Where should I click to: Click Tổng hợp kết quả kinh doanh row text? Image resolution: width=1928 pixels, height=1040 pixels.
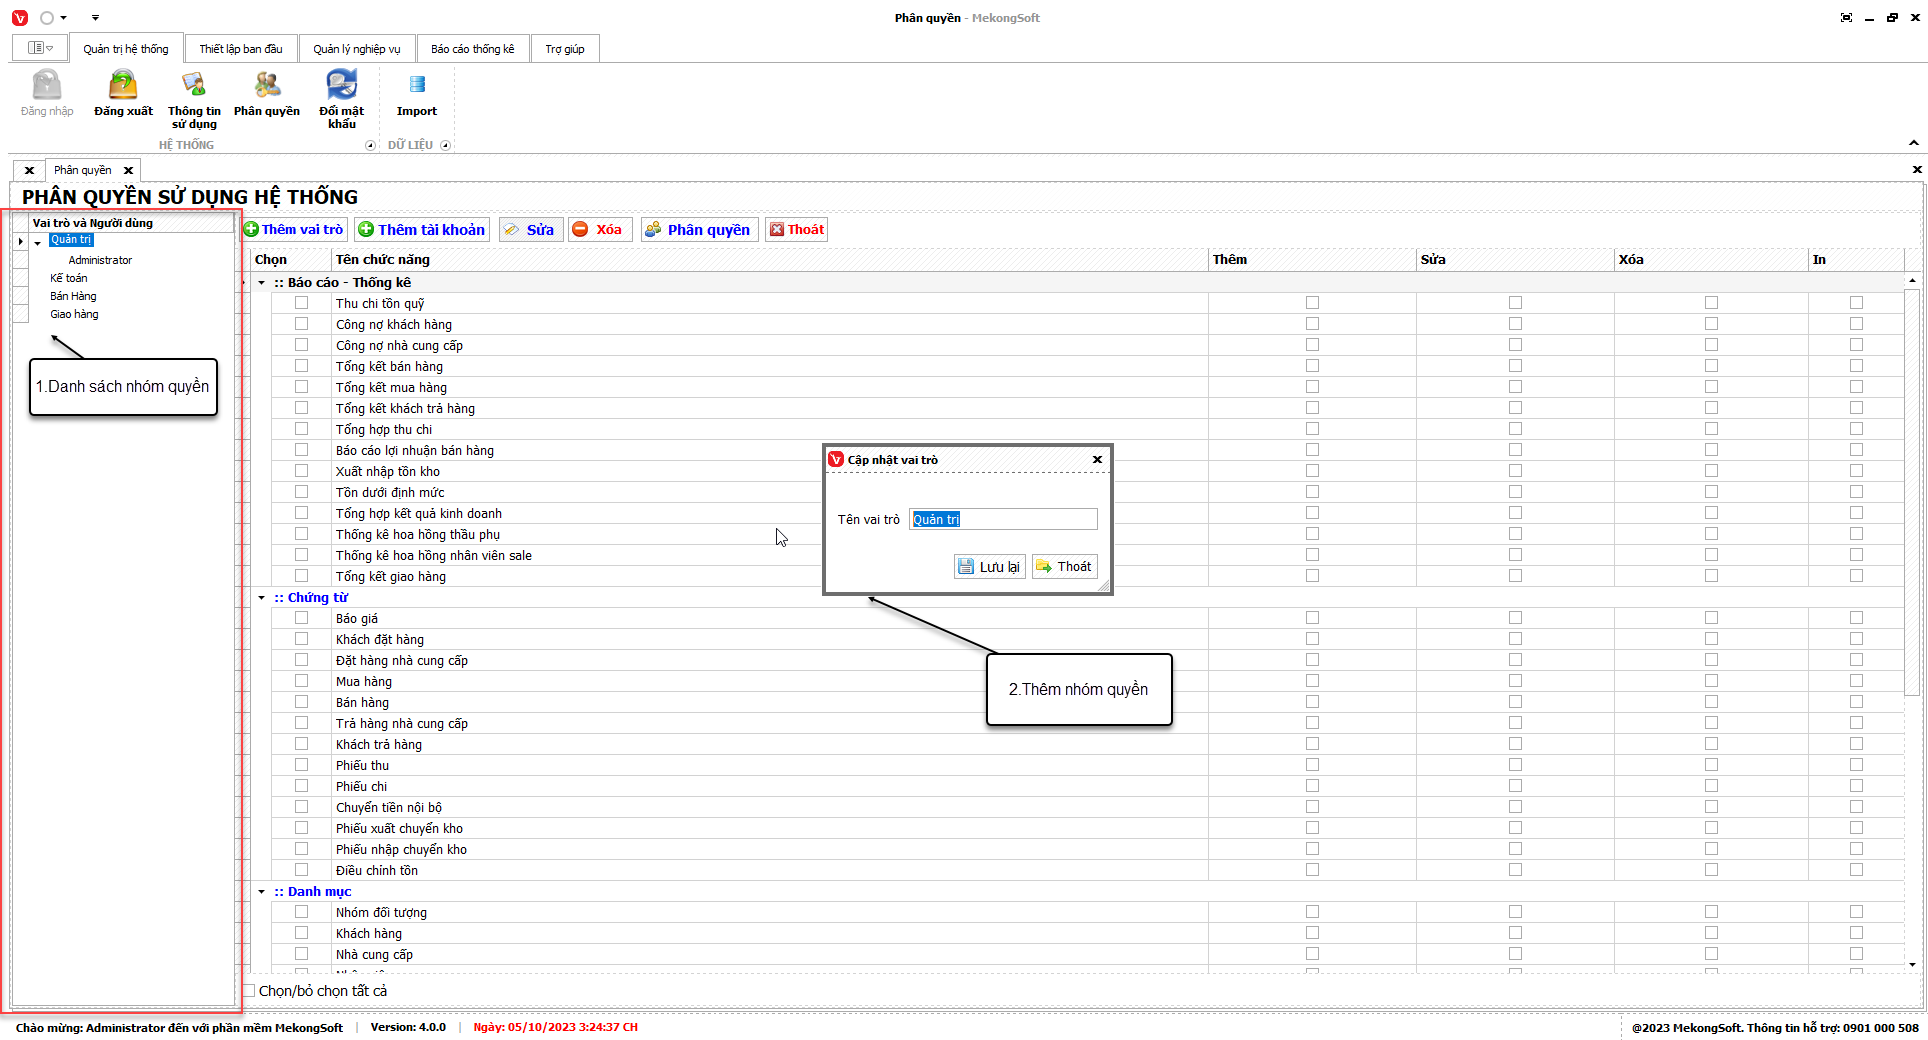click(419, 514)
